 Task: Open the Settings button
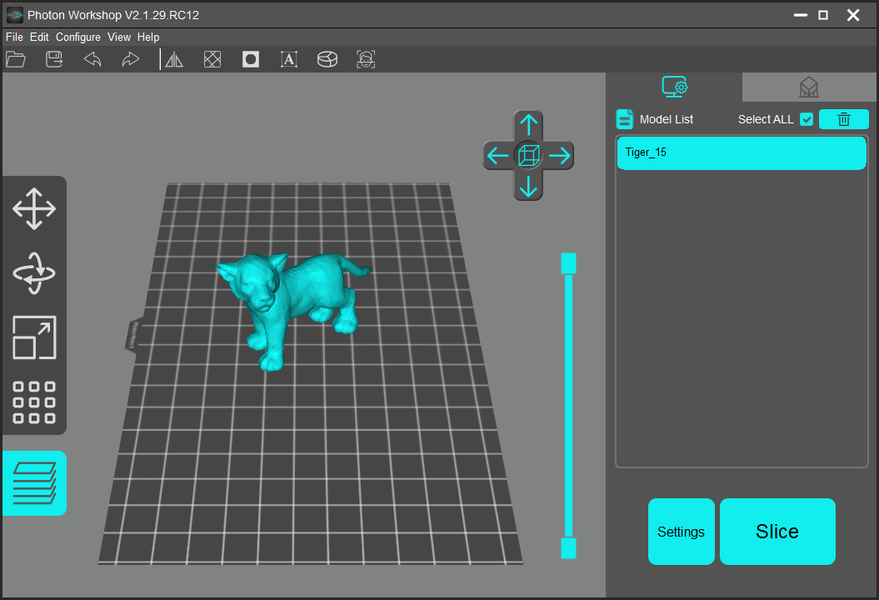pyautogui.click(x=681, y=532)
